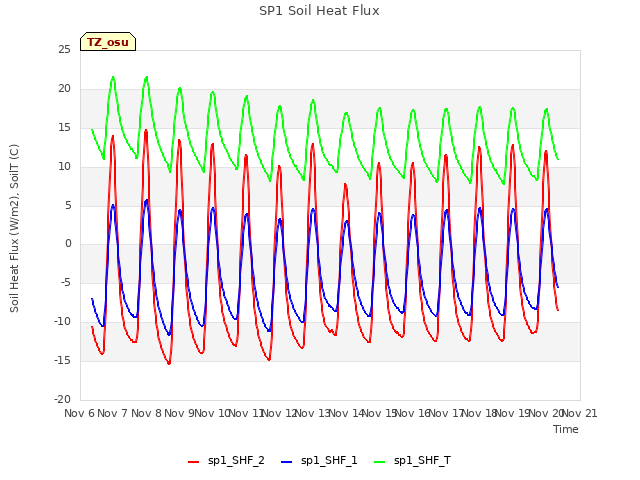Click the red sp1_SHF_2 legend swatch
This screenshot has width=640, height=480.
(193, 462)
